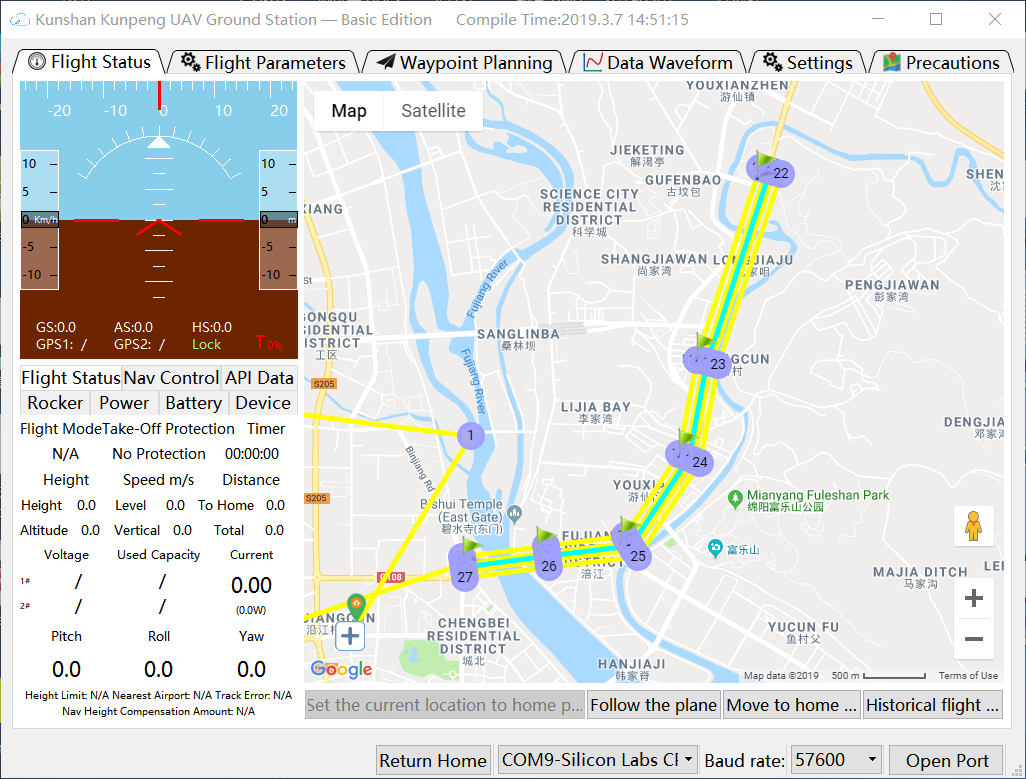This screenshot has width=1026, height=779.
Task: Click the green home location pin
Action: pos(355,604)
